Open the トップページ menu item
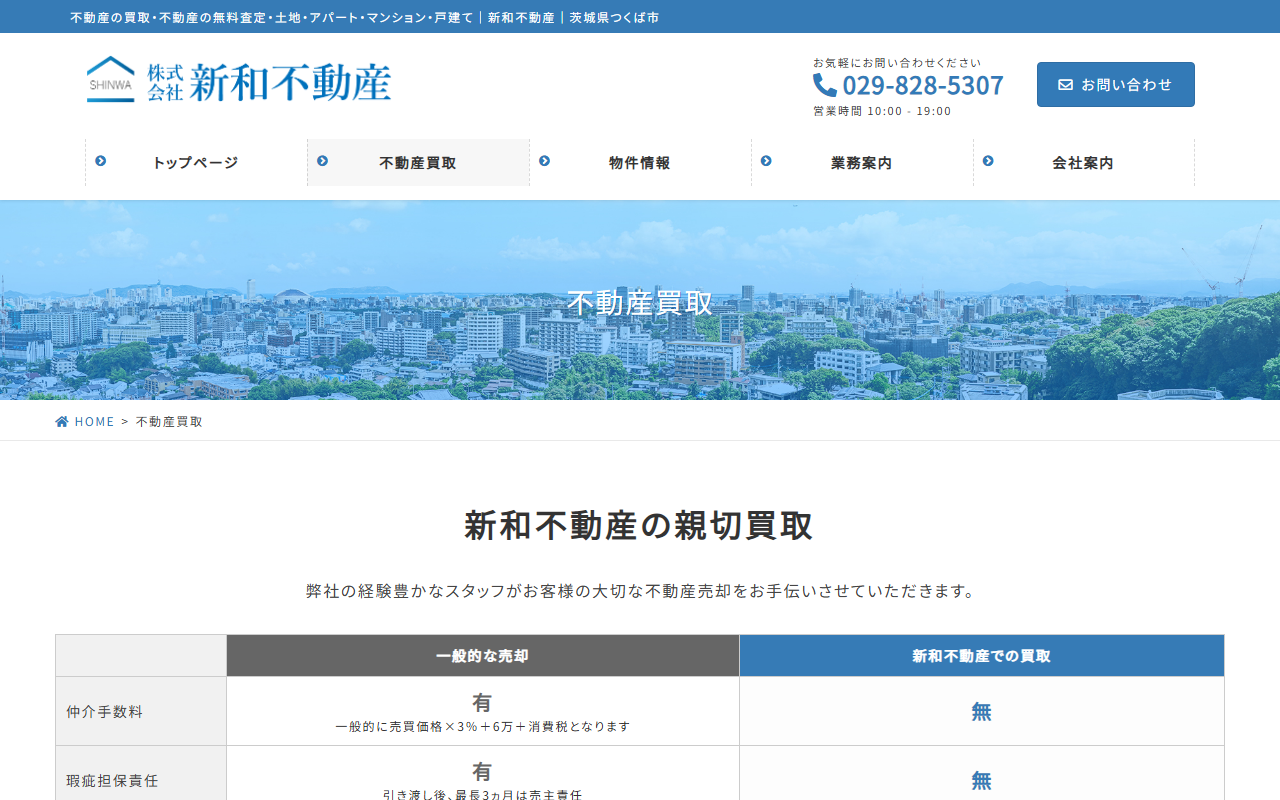Viewport: 1280px width, 800px height. point(196,163)
